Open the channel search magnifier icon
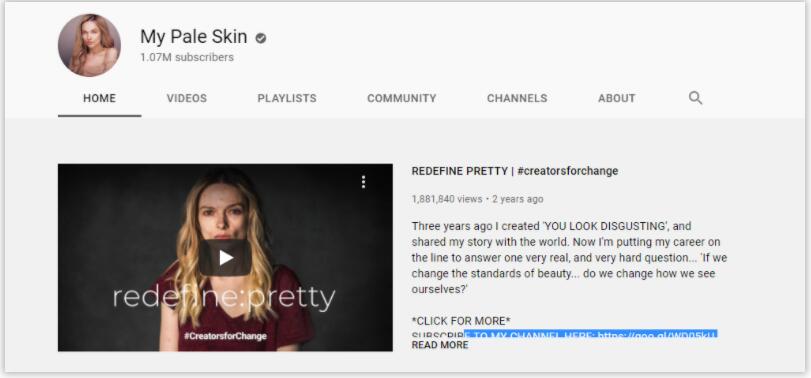 pyautogui.click(x=695, y=98)
